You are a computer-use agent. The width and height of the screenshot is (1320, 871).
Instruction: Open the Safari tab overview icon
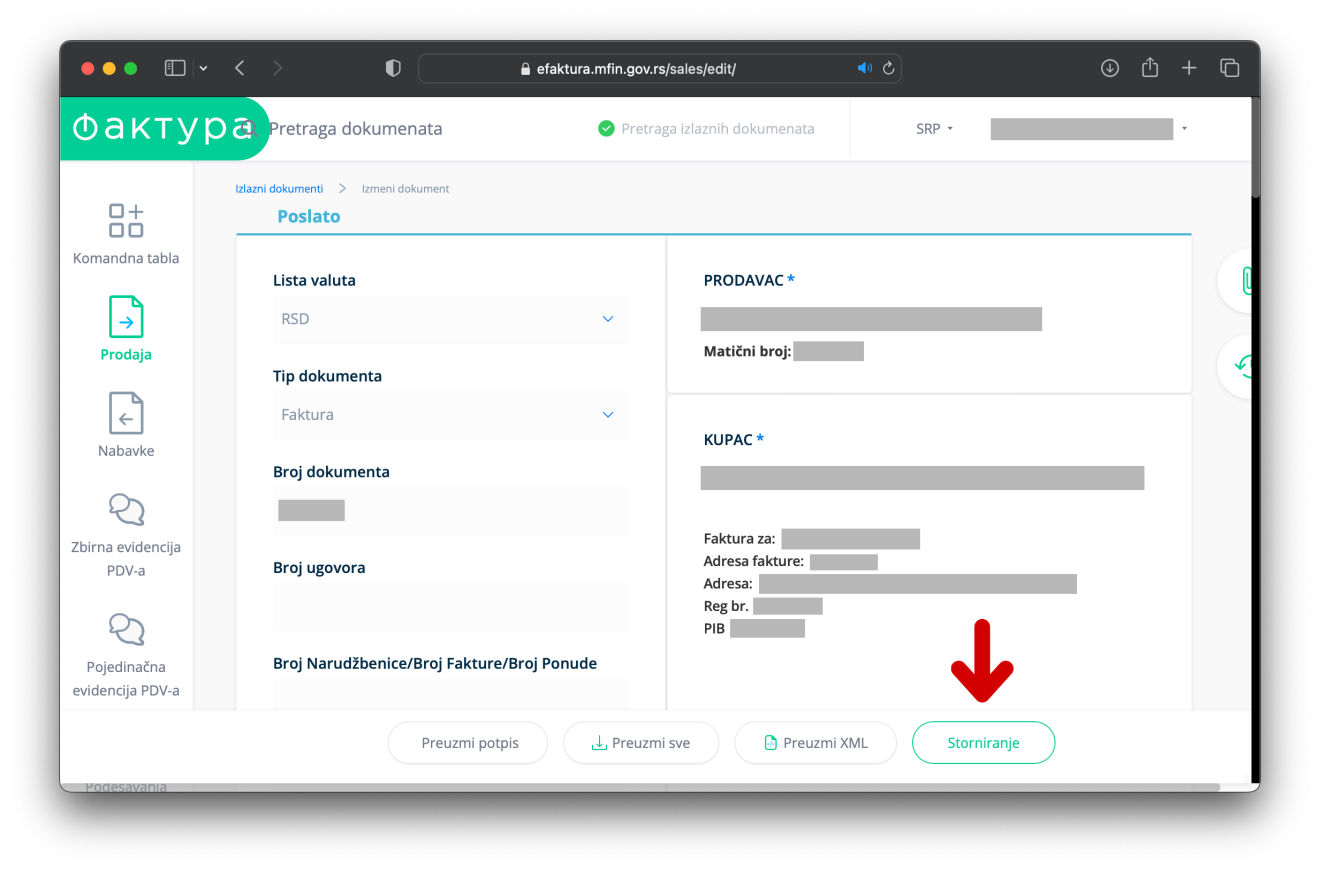[1229, 68]
